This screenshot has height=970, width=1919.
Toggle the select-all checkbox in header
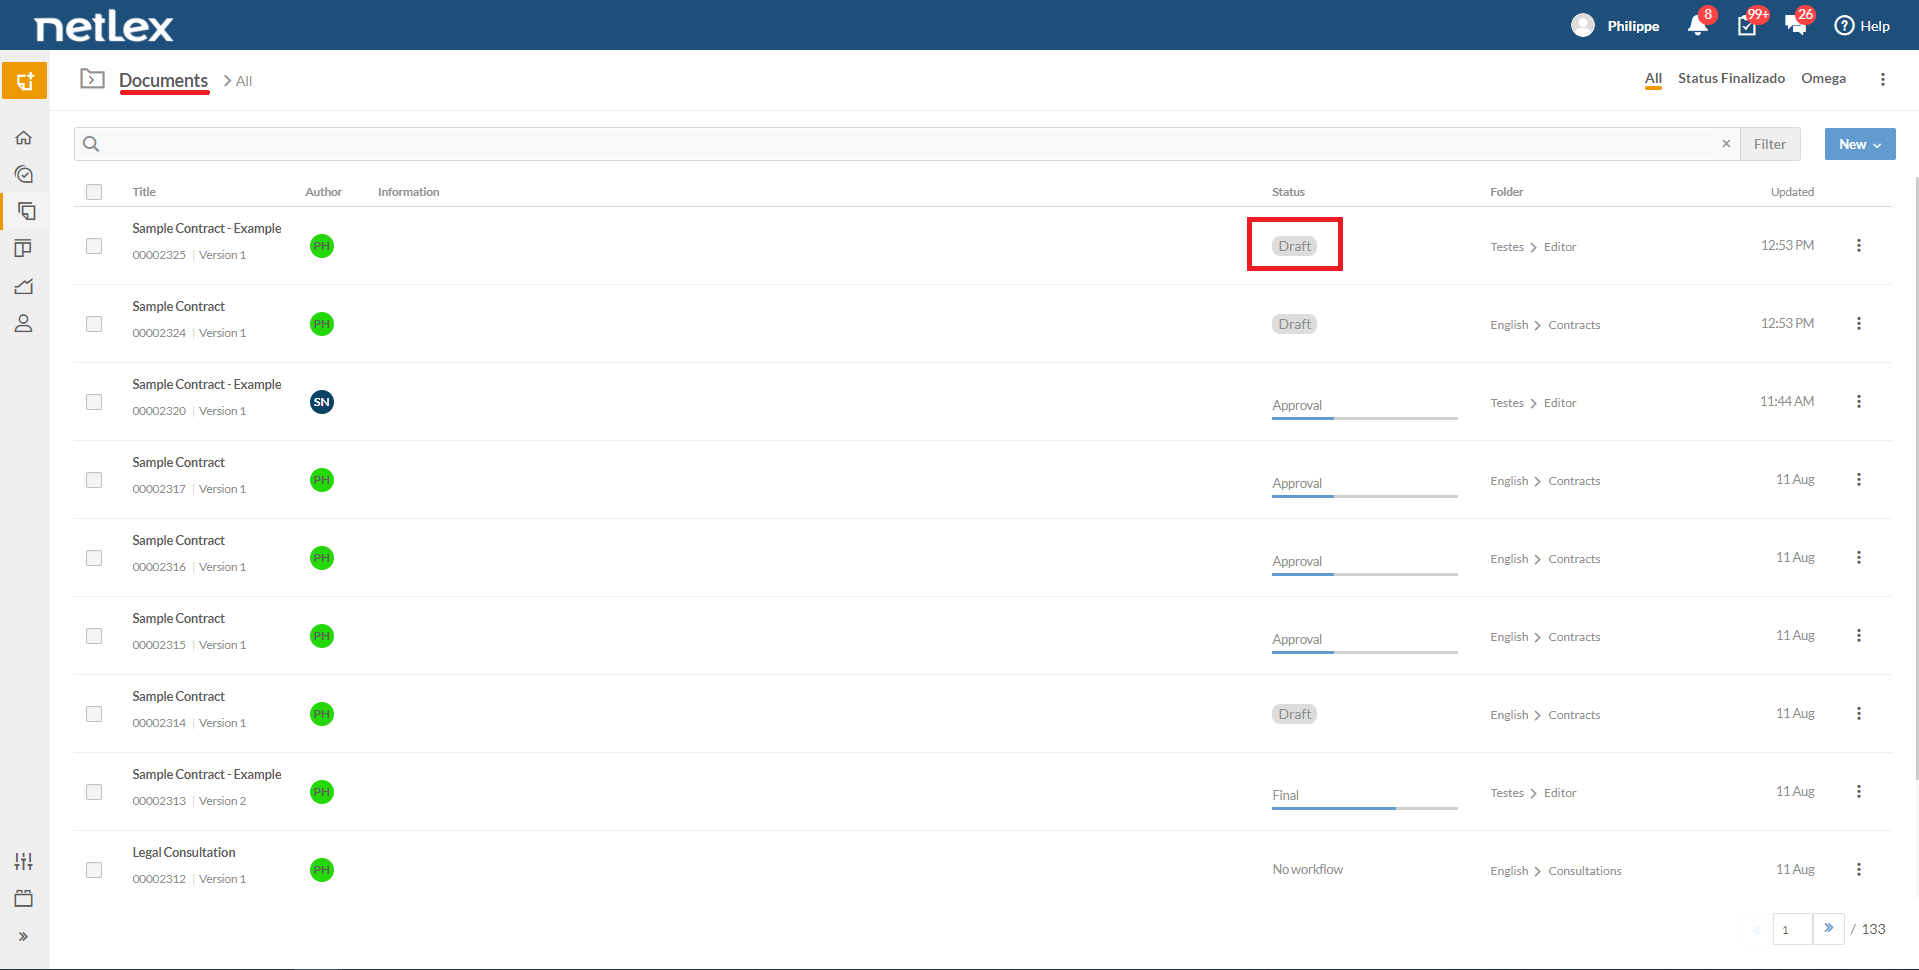pyautogui.click(x=94, y=192)
